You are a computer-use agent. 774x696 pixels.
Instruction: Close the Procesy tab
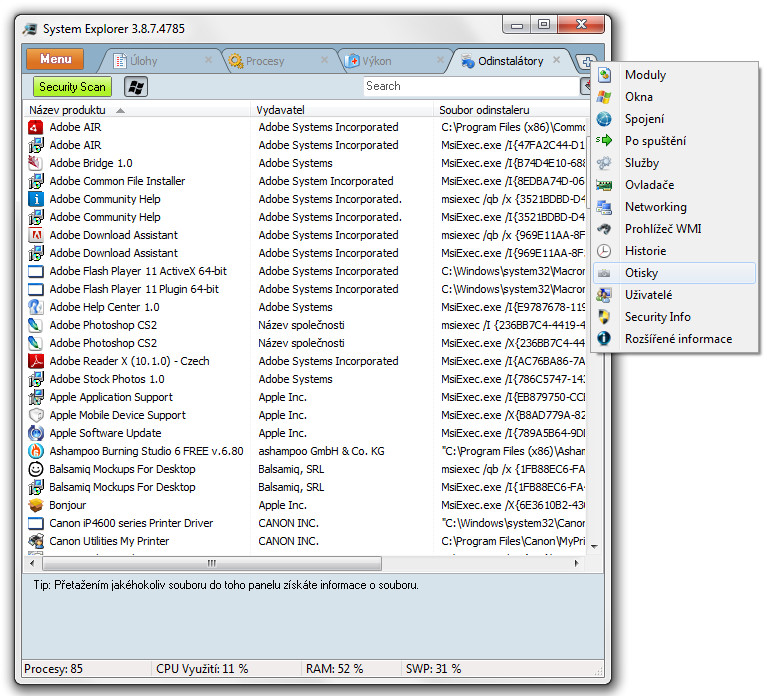pyautogui.click(x=324, y=60)
